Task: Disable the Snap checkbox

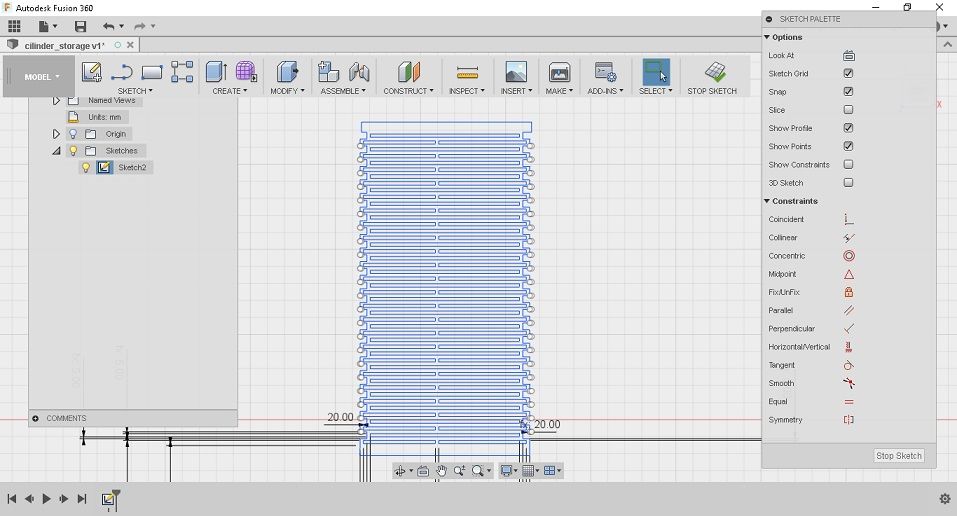Action: pyautogui.click(x=848, y=92)
